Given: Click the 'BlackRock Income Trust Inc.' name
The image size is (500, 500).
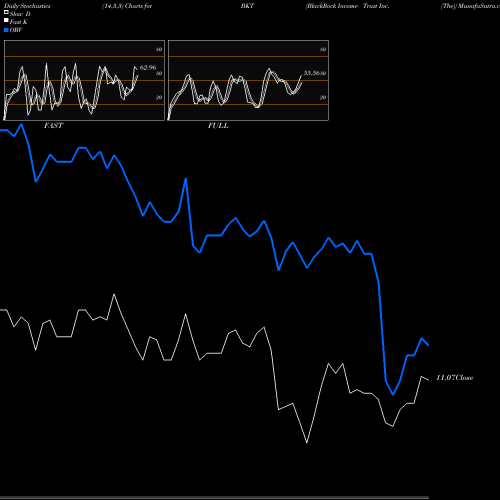Looking at the screenshot, I should [x=347, y=6].
